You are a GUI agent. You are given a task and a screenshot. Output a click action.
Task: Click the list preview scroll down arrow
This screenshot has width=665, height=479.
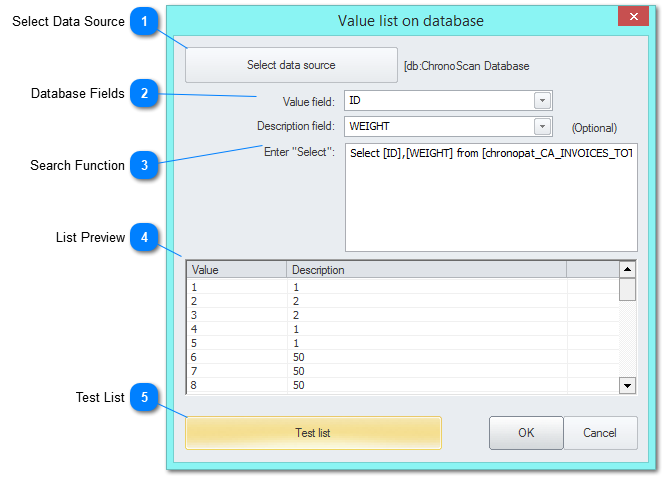coord(627,386)
